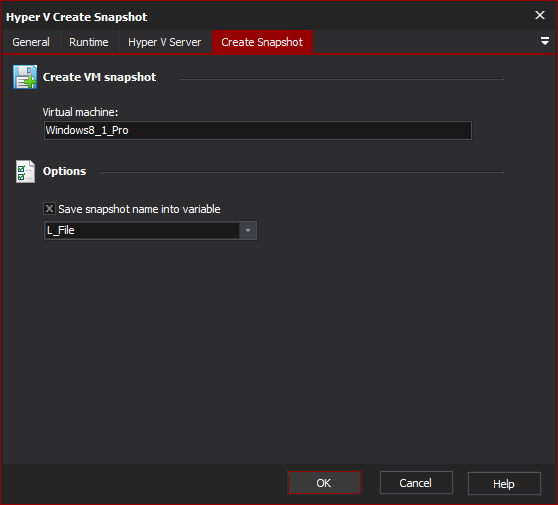Viewport: 558px width, 505px height.
Task: Open the tab list overflow menu icon
Action: [x=544, y=41]
